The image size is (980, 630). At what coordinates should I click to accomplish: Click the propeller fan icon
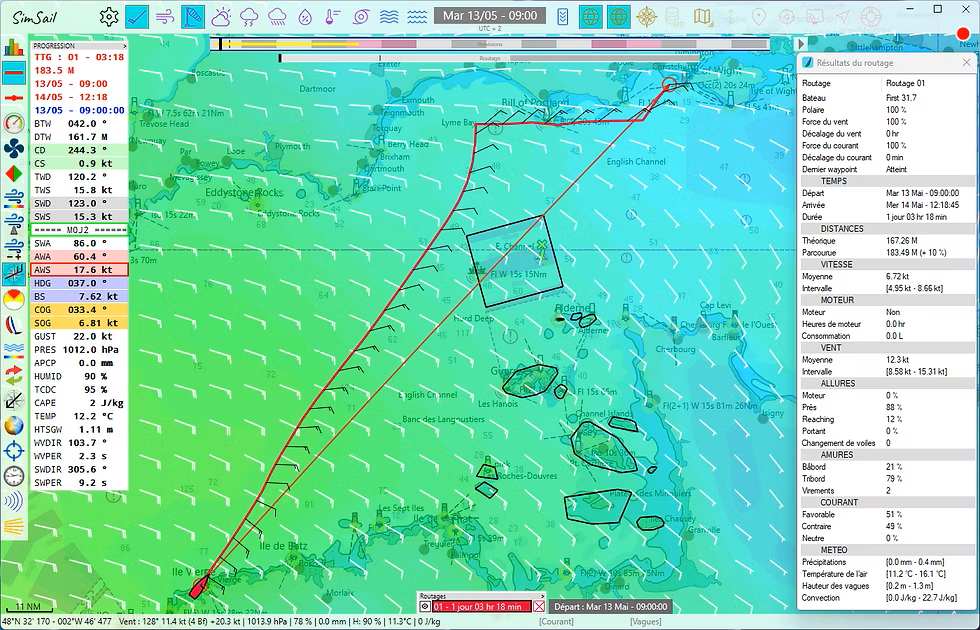click(x=13, y=150)
